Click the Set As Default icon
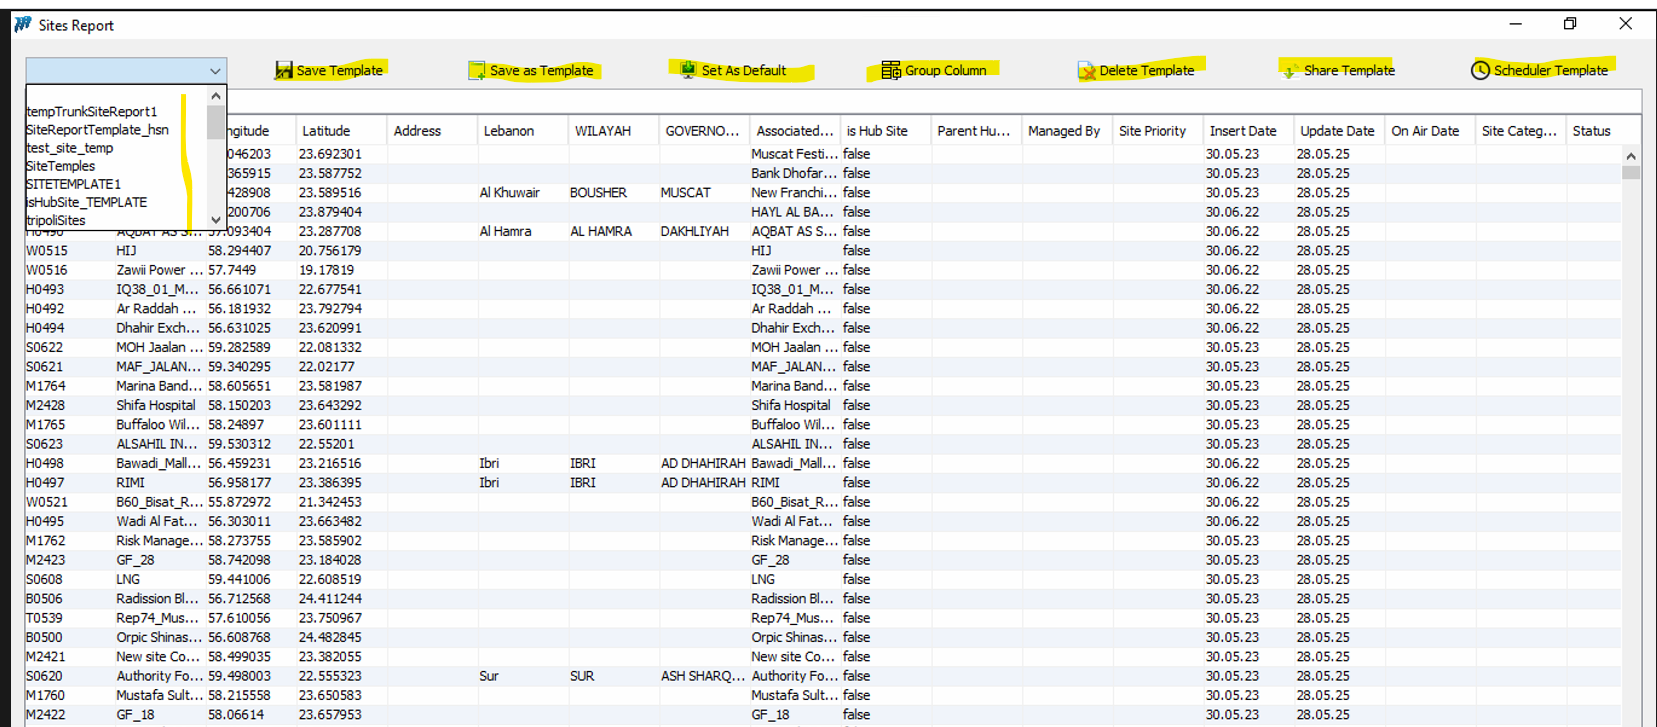The height and width of the screenshot is (727, 1657). pyautogui.click(x=688, y=70)
